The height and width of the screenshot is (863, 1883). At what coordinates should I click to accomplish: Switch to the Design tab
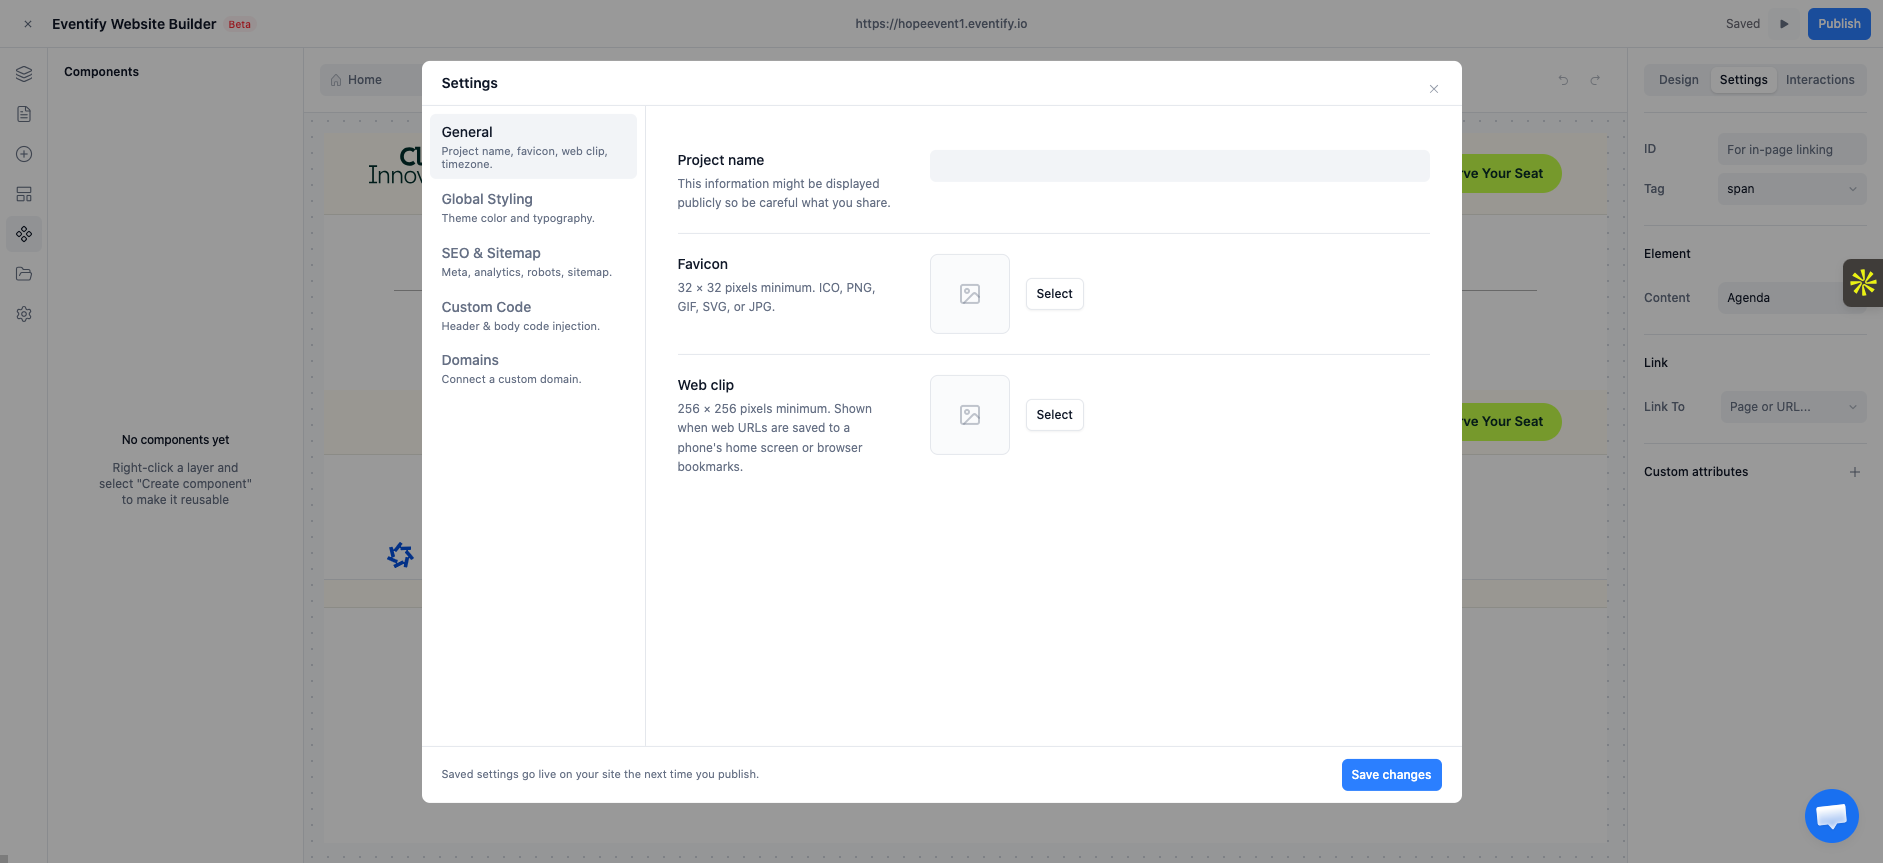tap(1678, 80)
